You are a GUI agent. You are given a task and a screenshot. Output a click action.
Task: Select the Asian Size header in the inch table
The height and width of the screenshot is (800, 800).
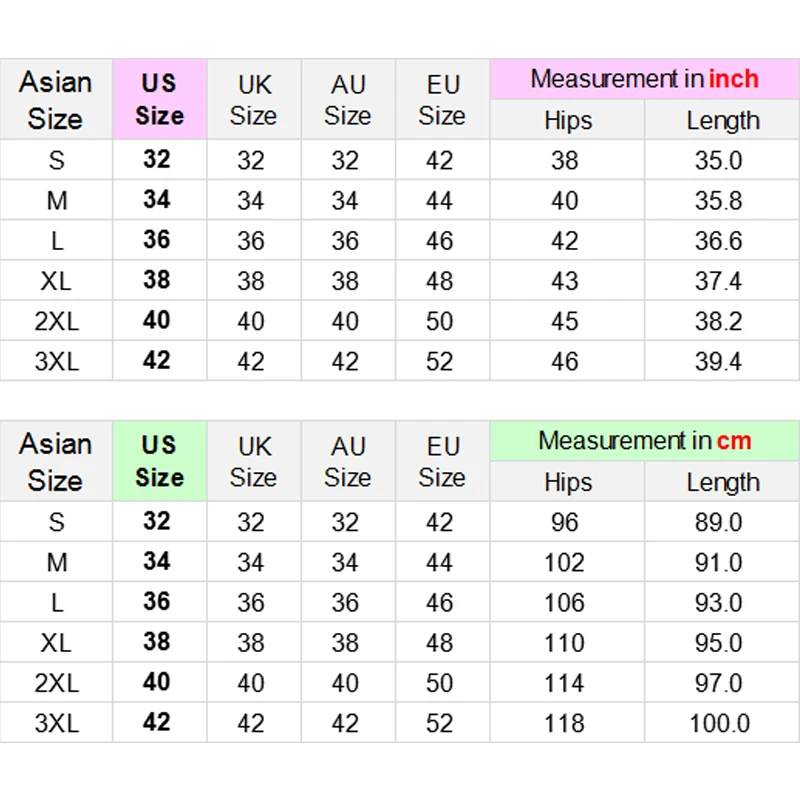click(56, 100)
